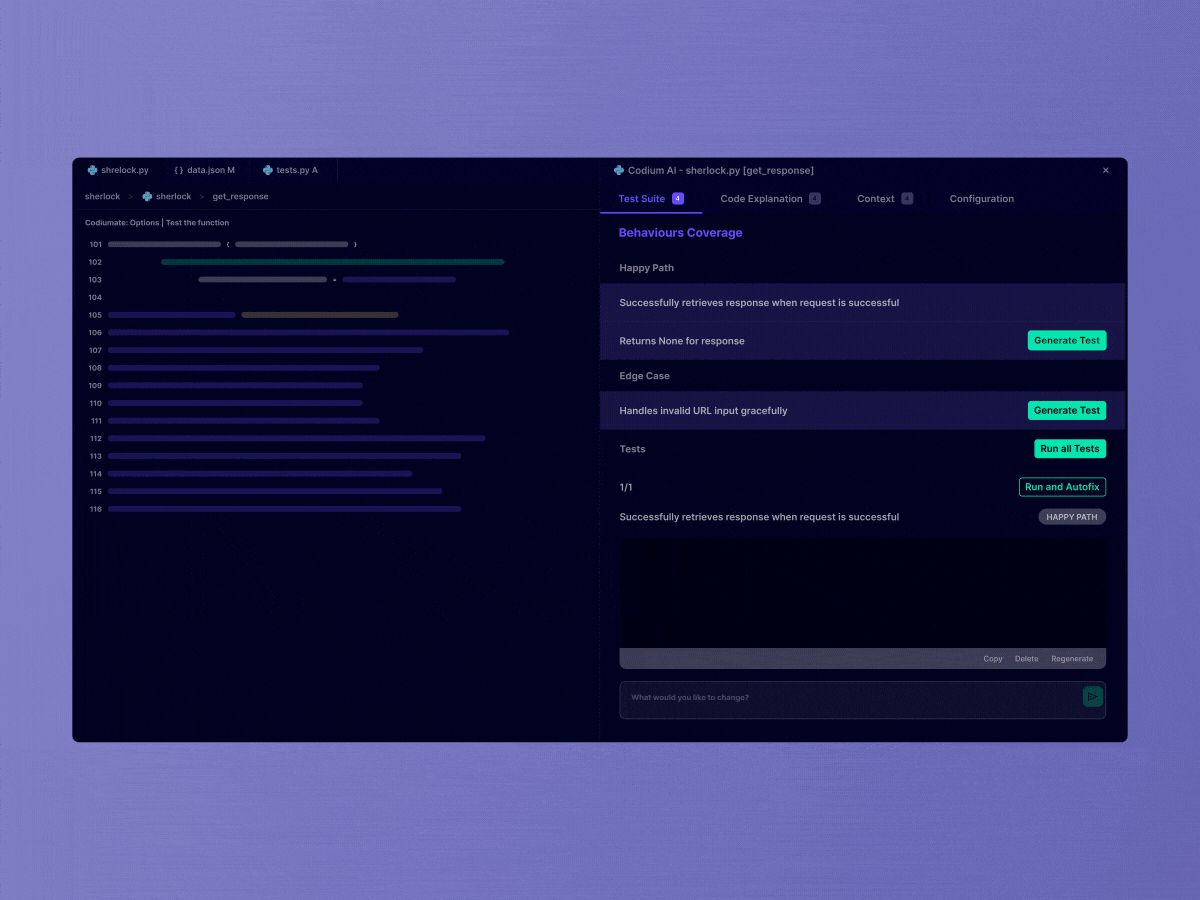Click Happy Path section label
Image resolution: width=1200 pixels, height=900 pixels.
647,268
